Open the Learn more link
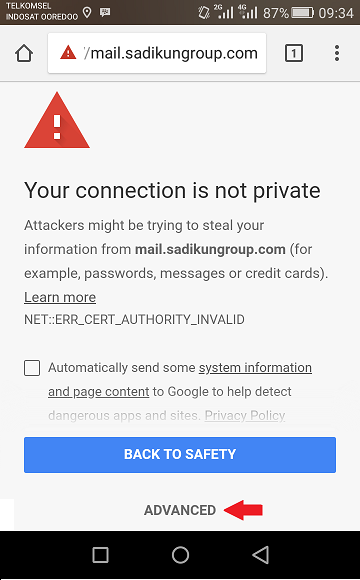The image size is (360, 580). 60,297
